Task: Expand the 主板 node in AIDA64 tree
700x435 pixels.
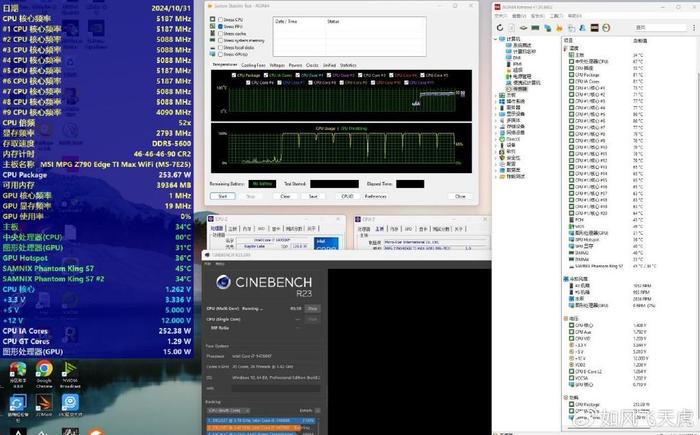Action: pos(496,95)
